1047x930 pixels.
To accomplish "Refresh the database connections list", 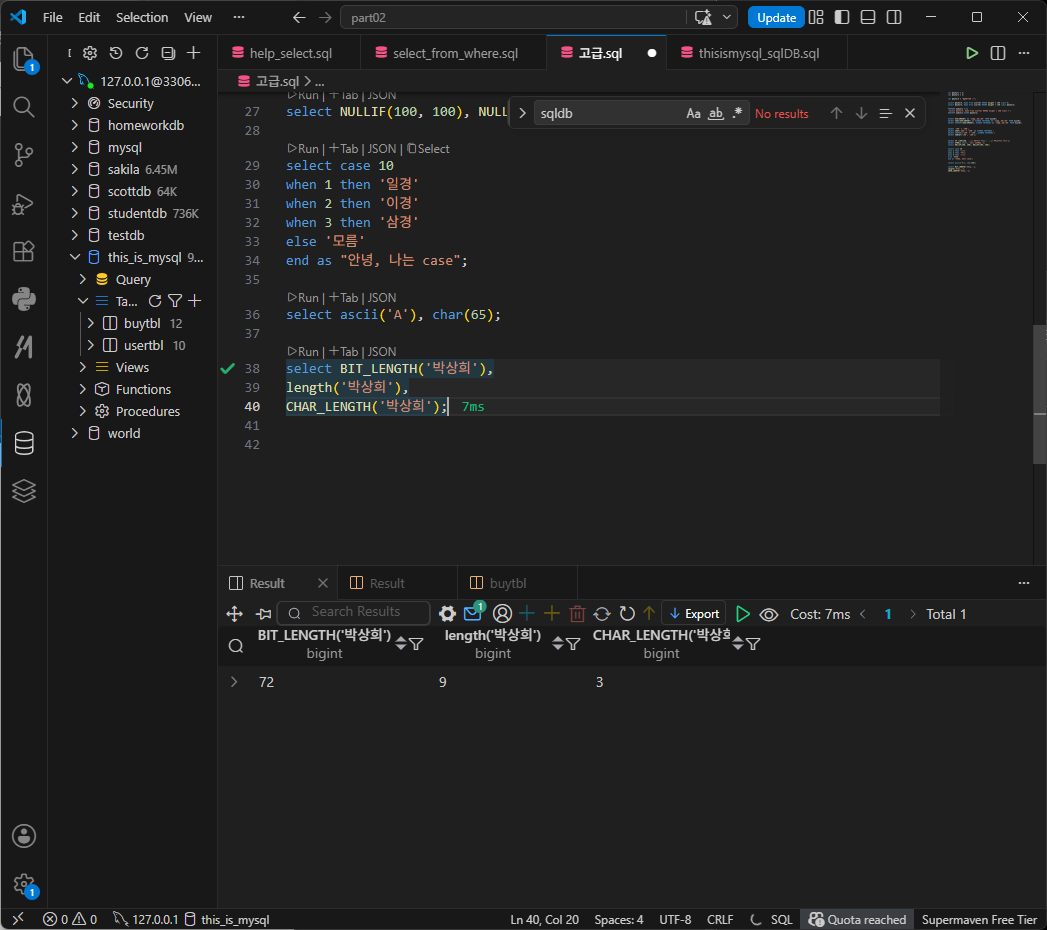I will pyautogui.click(x=142, y=53).
